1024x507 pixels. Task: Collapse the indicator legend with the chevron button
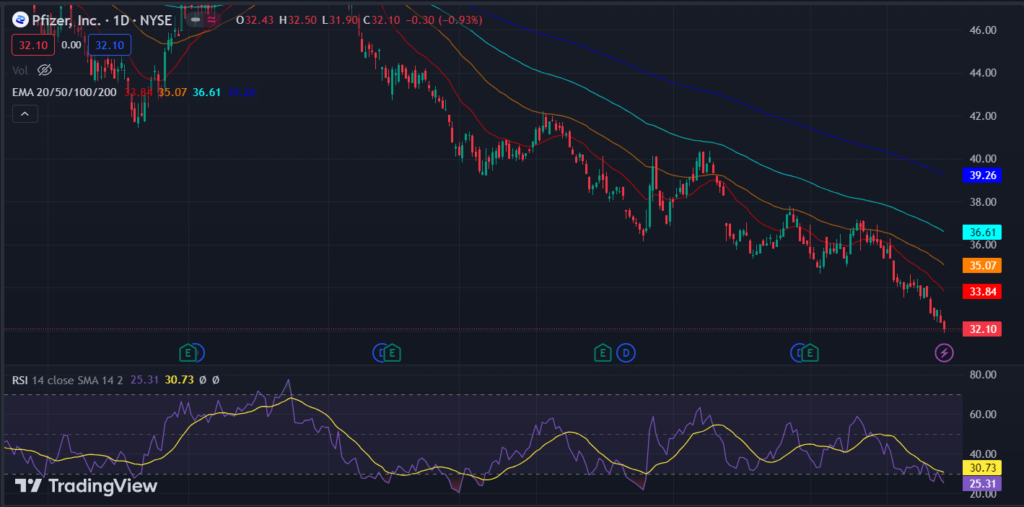point(25,114)
